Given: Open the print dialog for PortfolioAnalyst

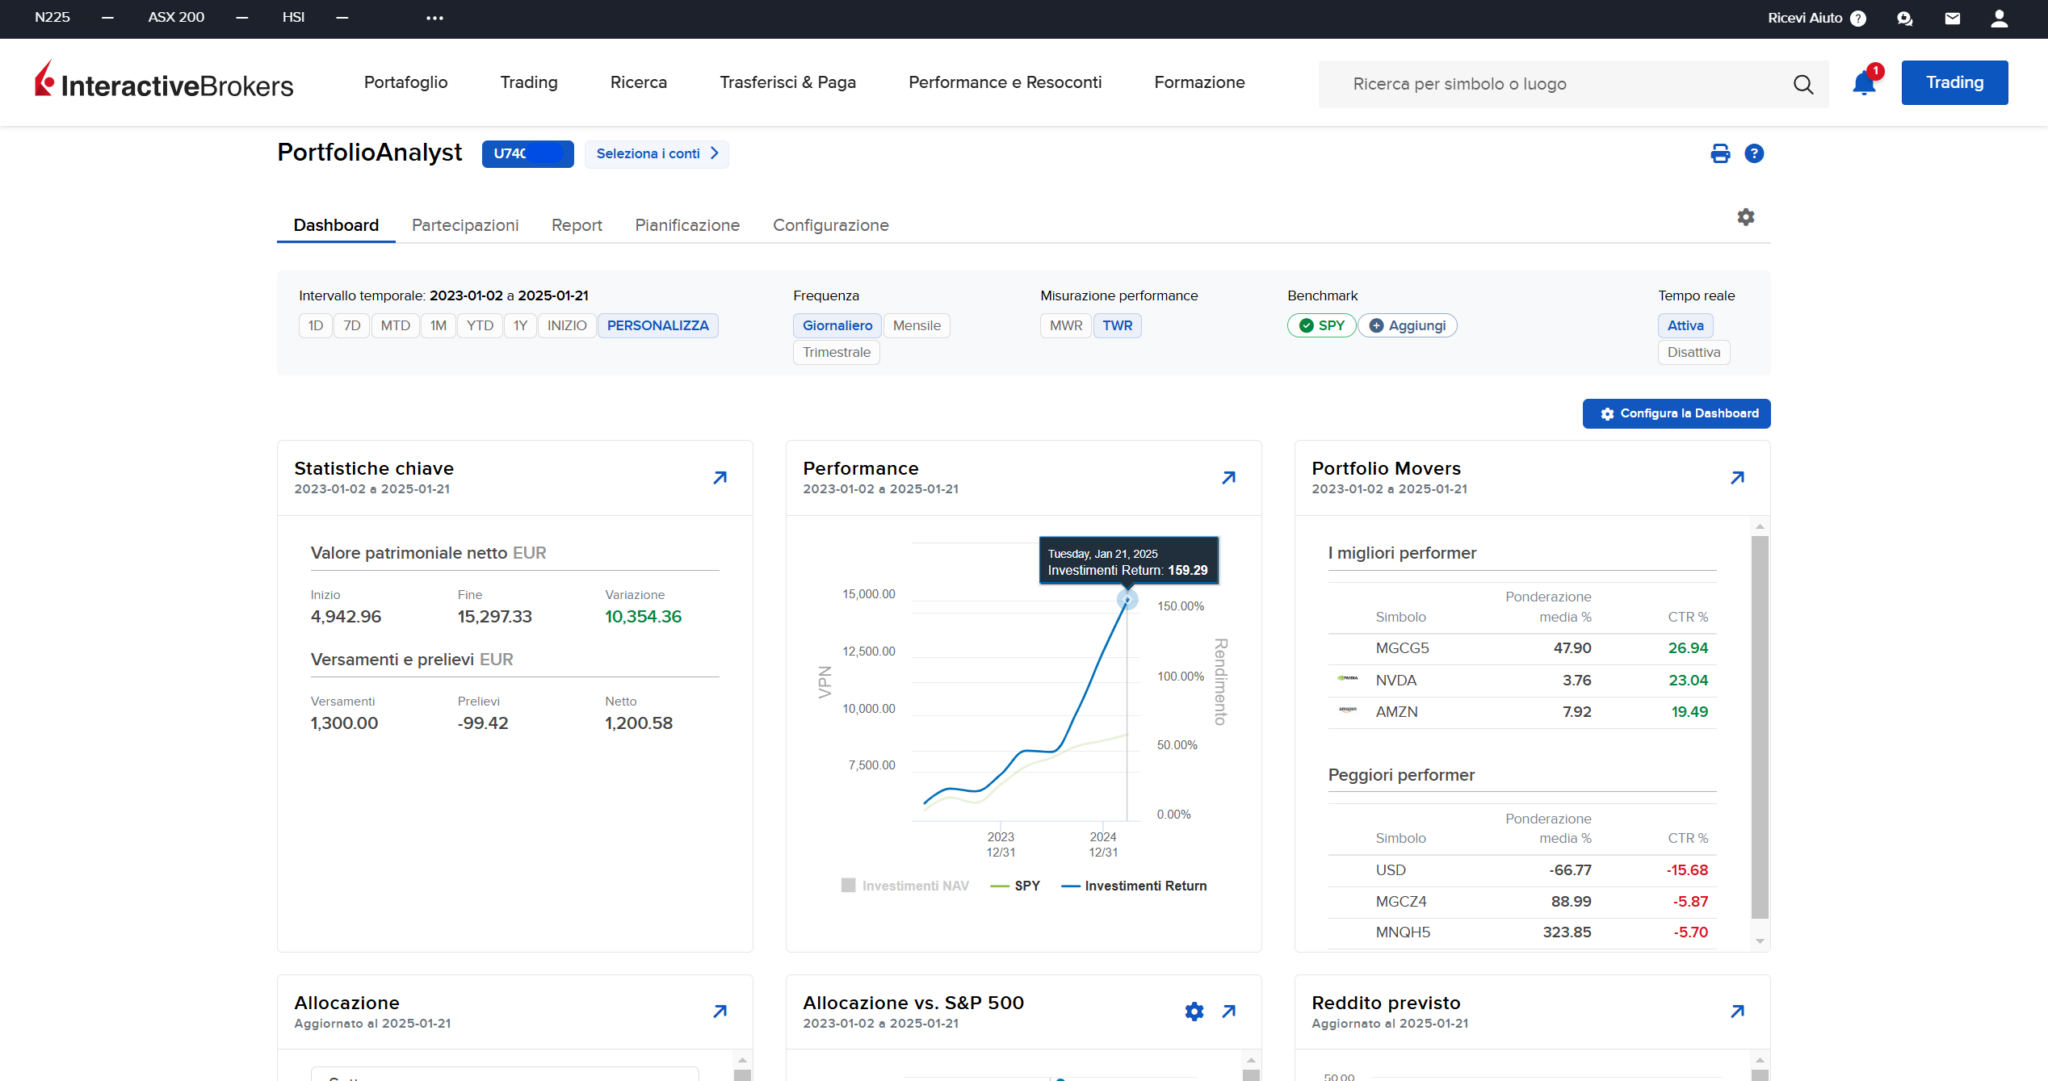Looking at the screenshot, I should point(1720,153).
